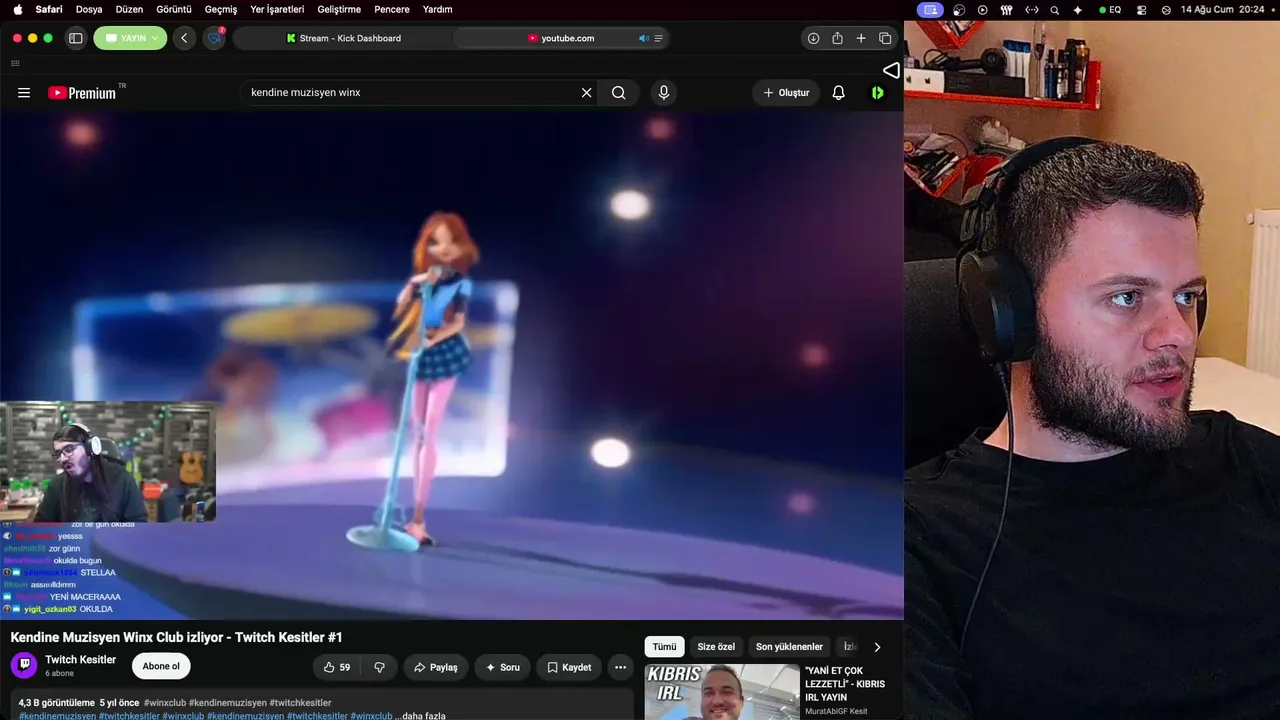Show the Safari sidebar
Screen dimensions: 1280x720
[75, 38]
